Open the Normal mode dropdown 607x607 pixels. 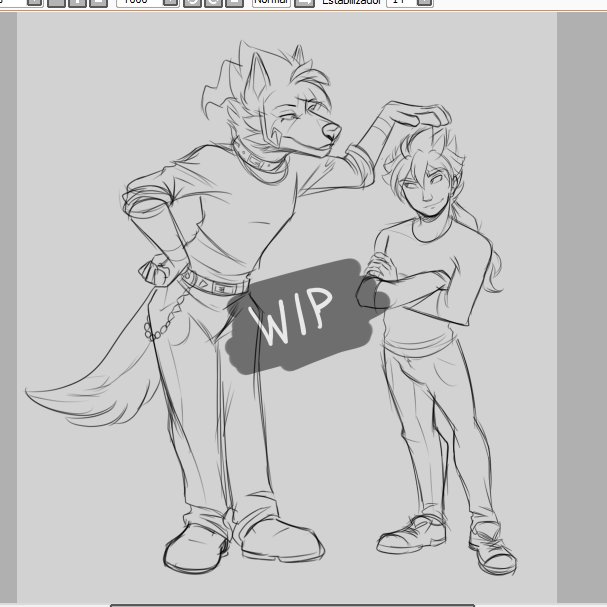tap(271, 2)
